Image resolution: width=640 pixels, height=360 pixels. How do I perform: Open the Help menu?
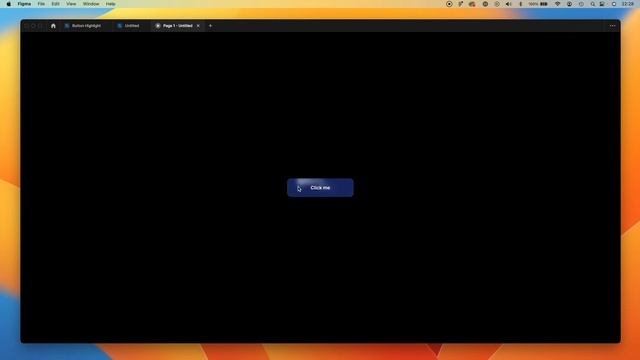click(110, 4)
